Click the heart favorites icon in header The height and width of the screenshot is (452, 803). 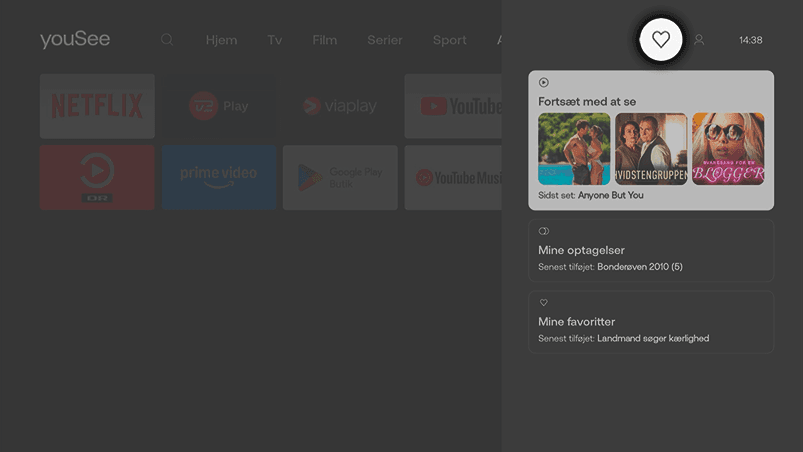(660, 40)
